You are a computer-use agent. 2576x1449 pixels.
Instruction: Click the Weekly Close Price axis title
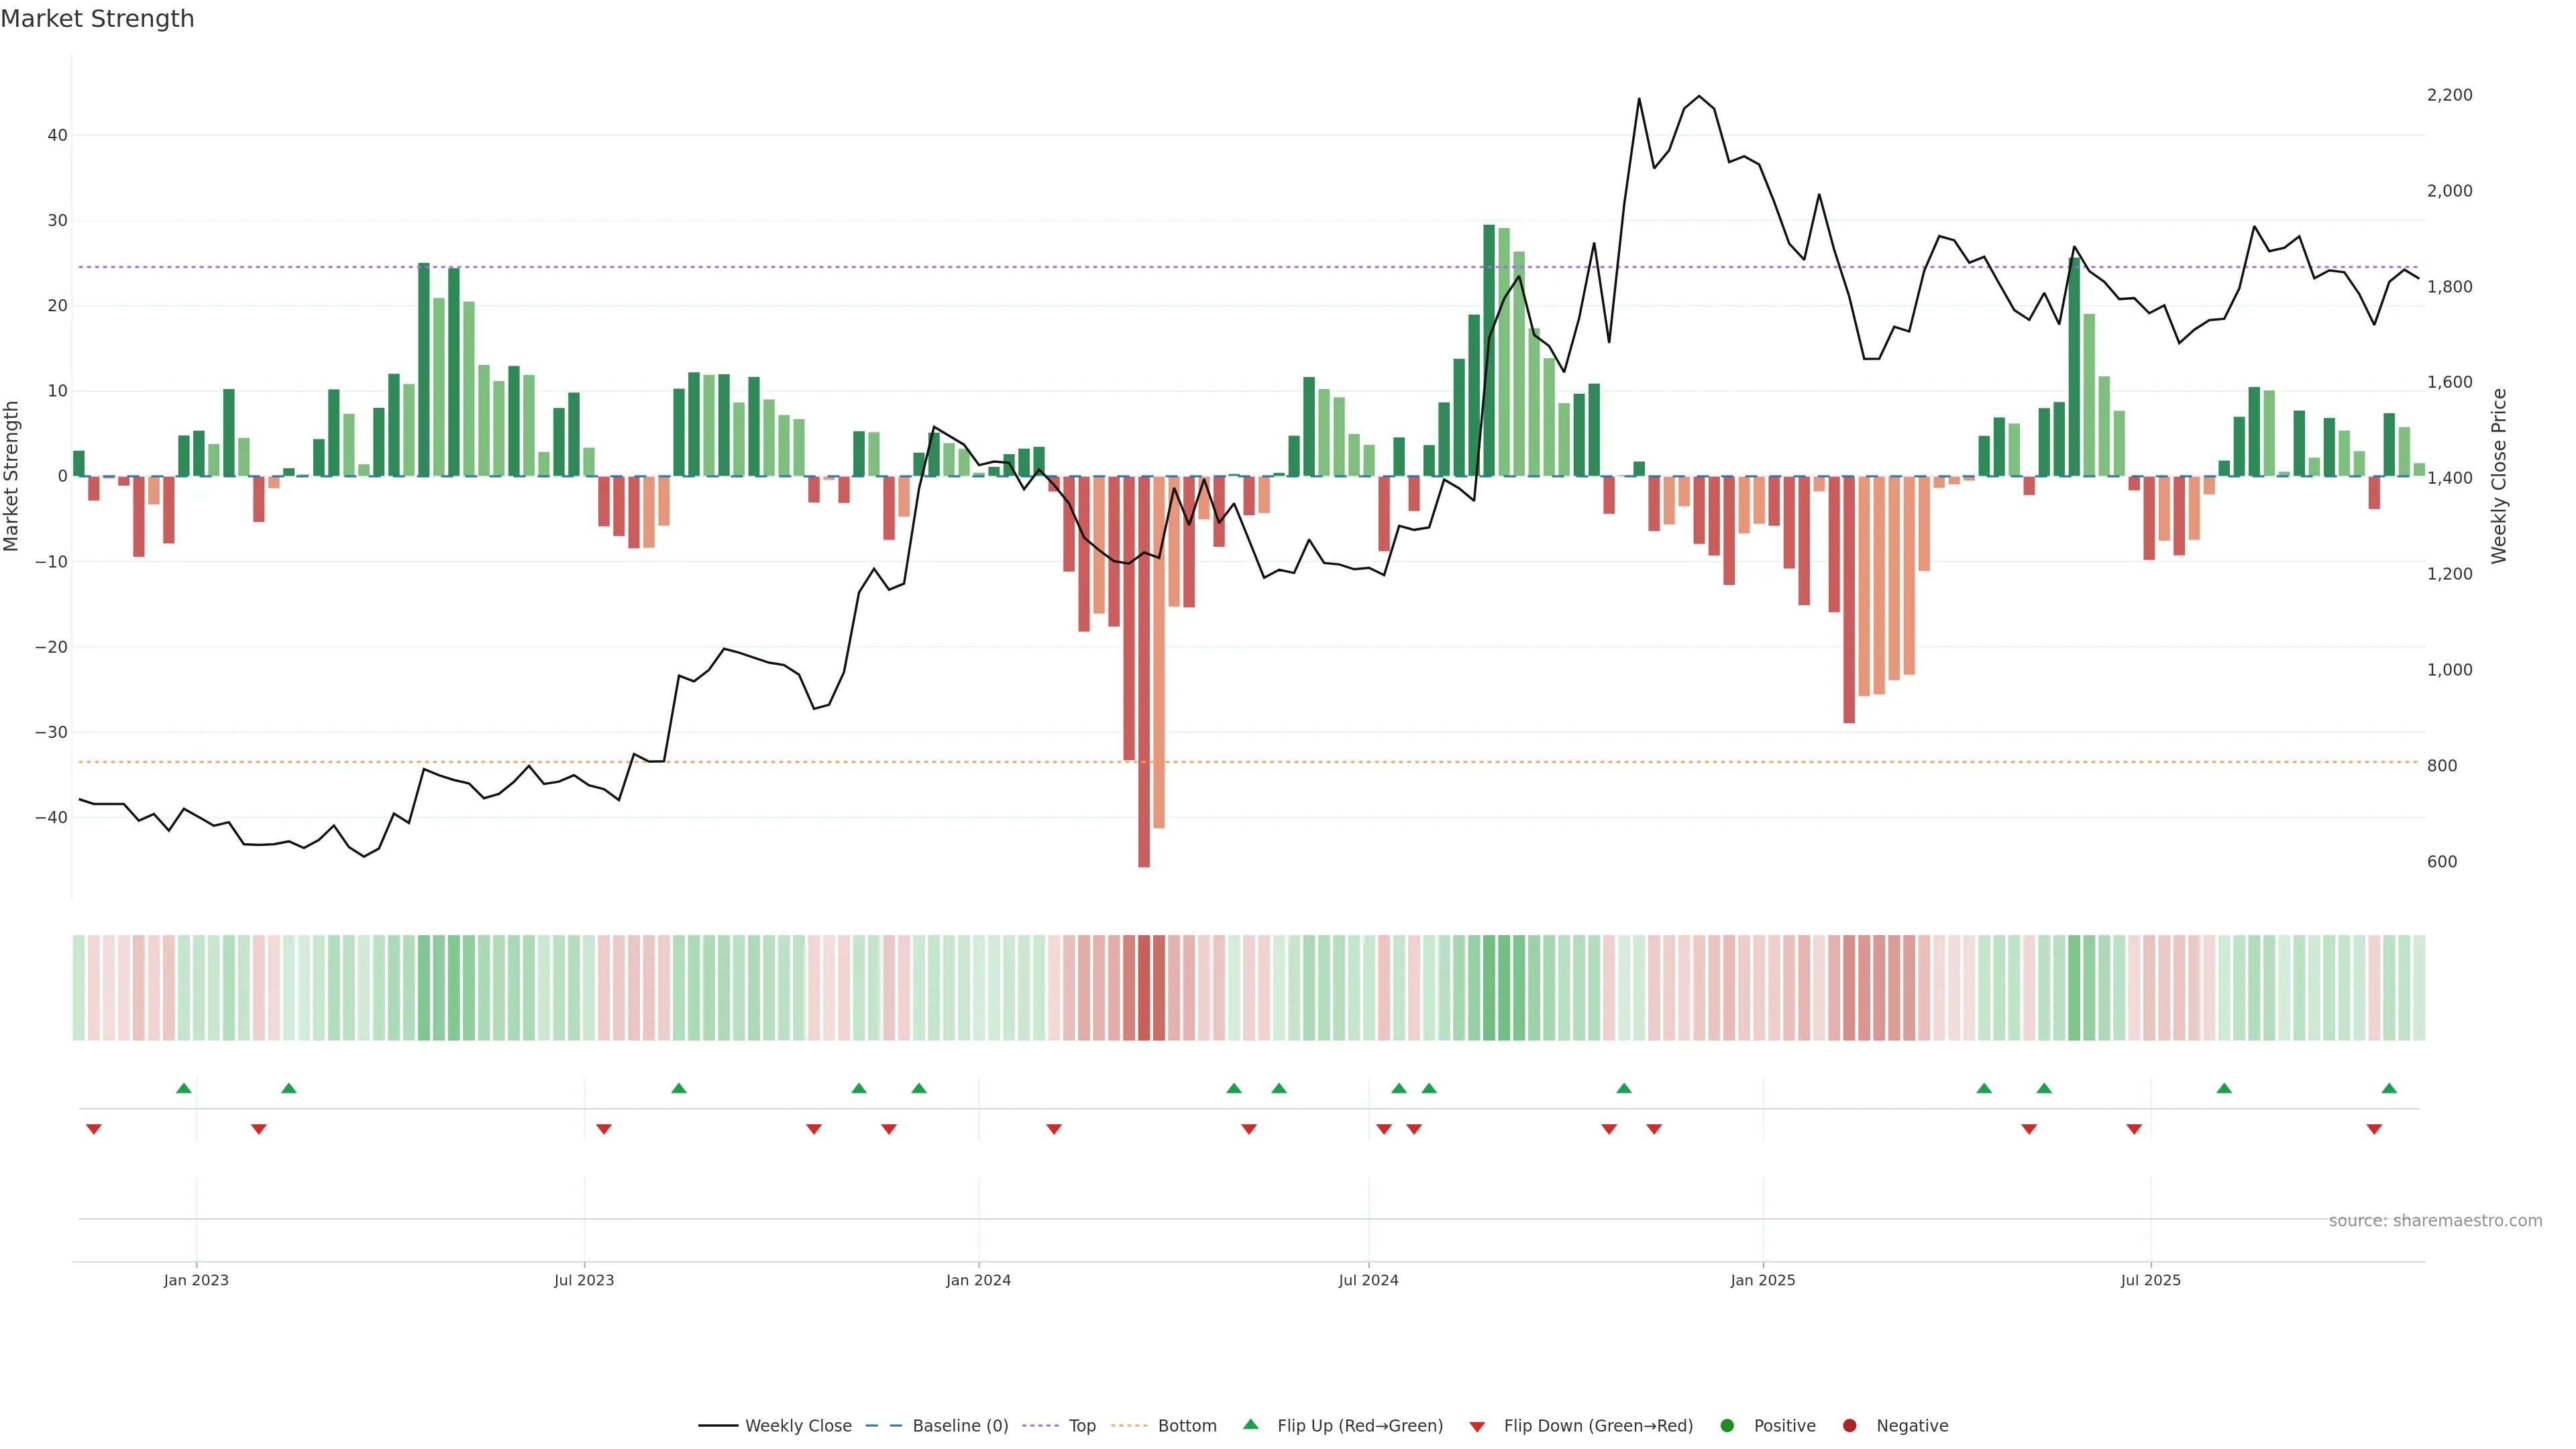point(2500,476)
